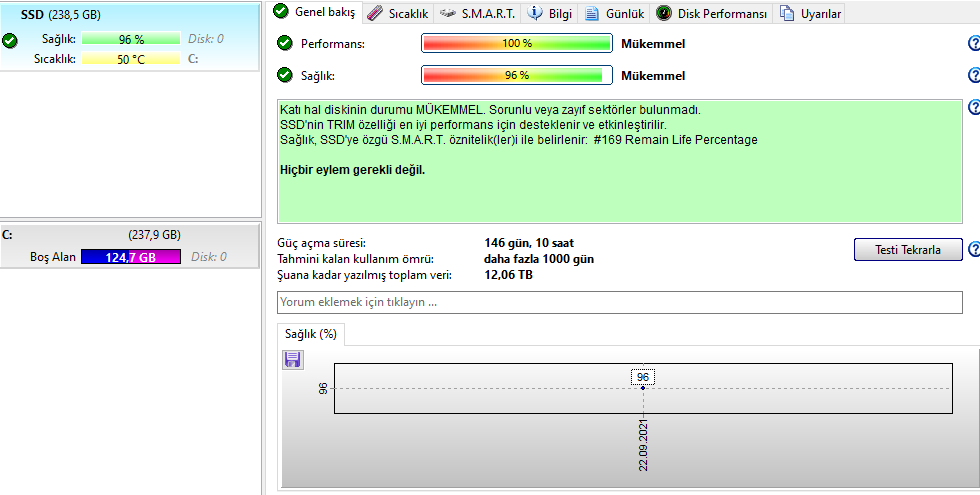Open the S.M.A.R.T. tab
This screenshot has height=495, width=980.
point(477,13)
